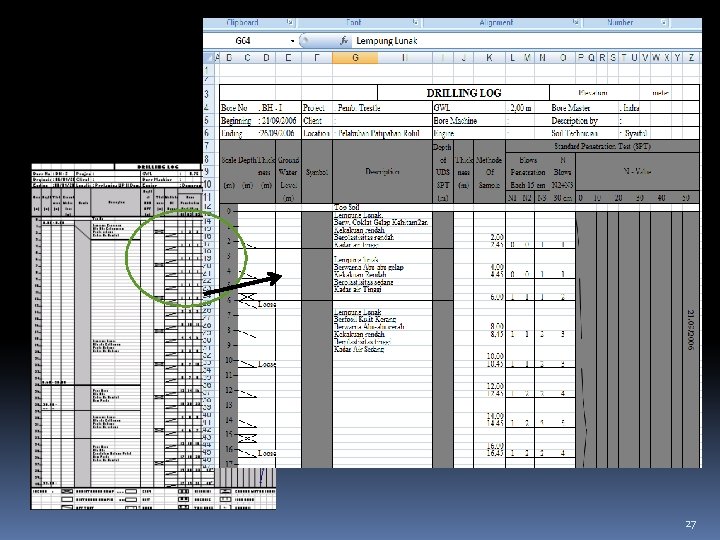Select the Client label cell
The width and height of the screenshot is (720, 540).
[312, 121]
